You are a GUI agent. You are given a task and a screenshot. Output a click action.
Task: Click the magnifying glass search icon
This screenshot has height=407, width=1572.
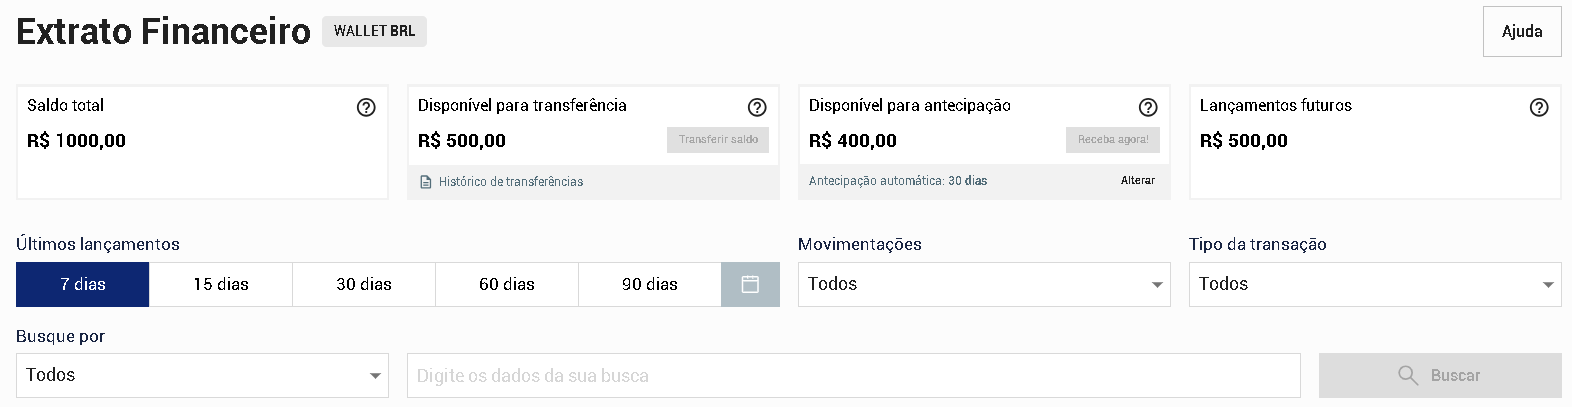tap(1408, 376)
